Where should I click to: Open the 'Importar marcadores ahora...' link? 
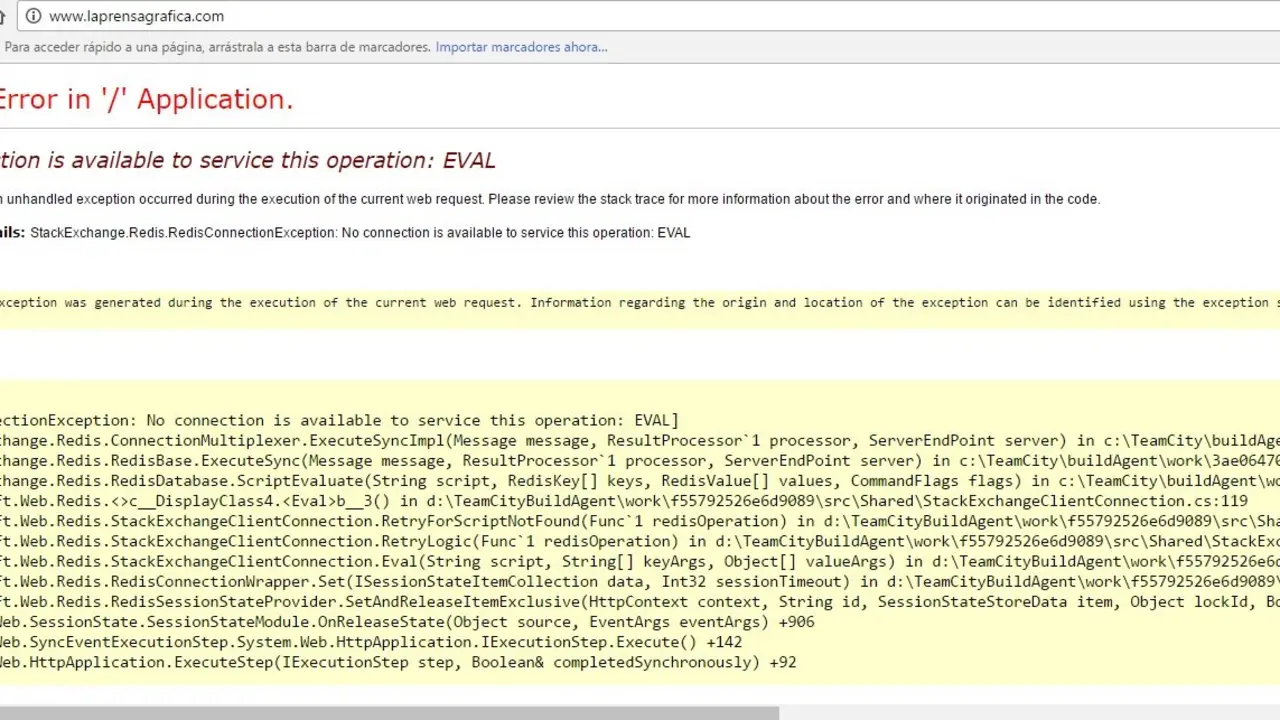tap(521, 47)
